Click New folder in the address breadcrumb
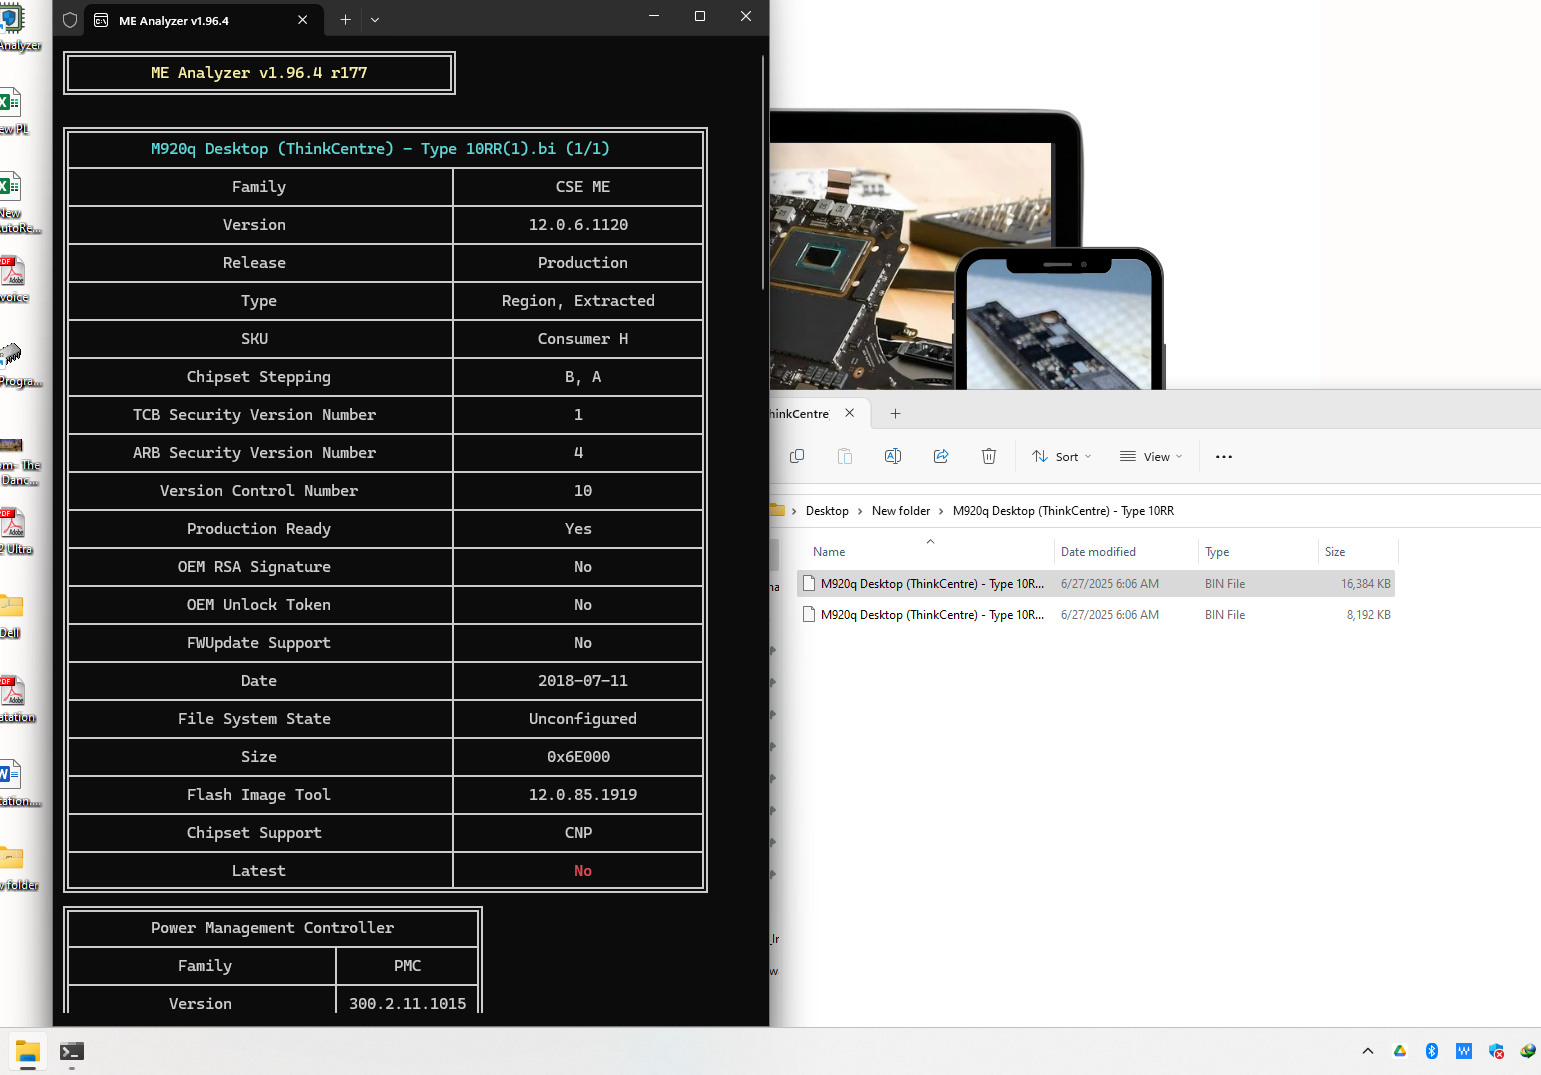 [x=901, y=511]
